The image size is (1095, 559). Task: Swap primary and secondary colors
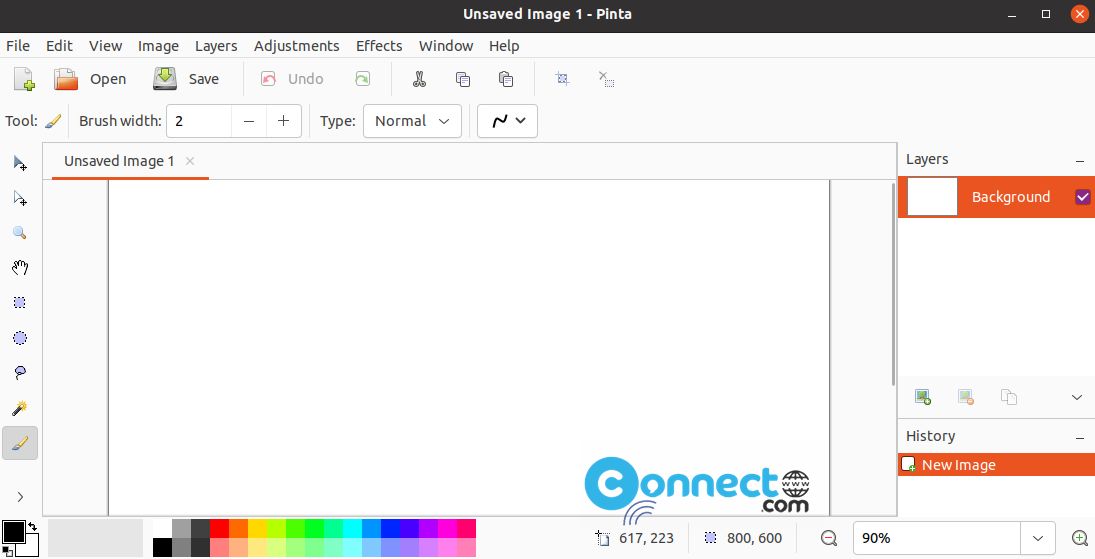pyautogui.click(x=32, y=525)
